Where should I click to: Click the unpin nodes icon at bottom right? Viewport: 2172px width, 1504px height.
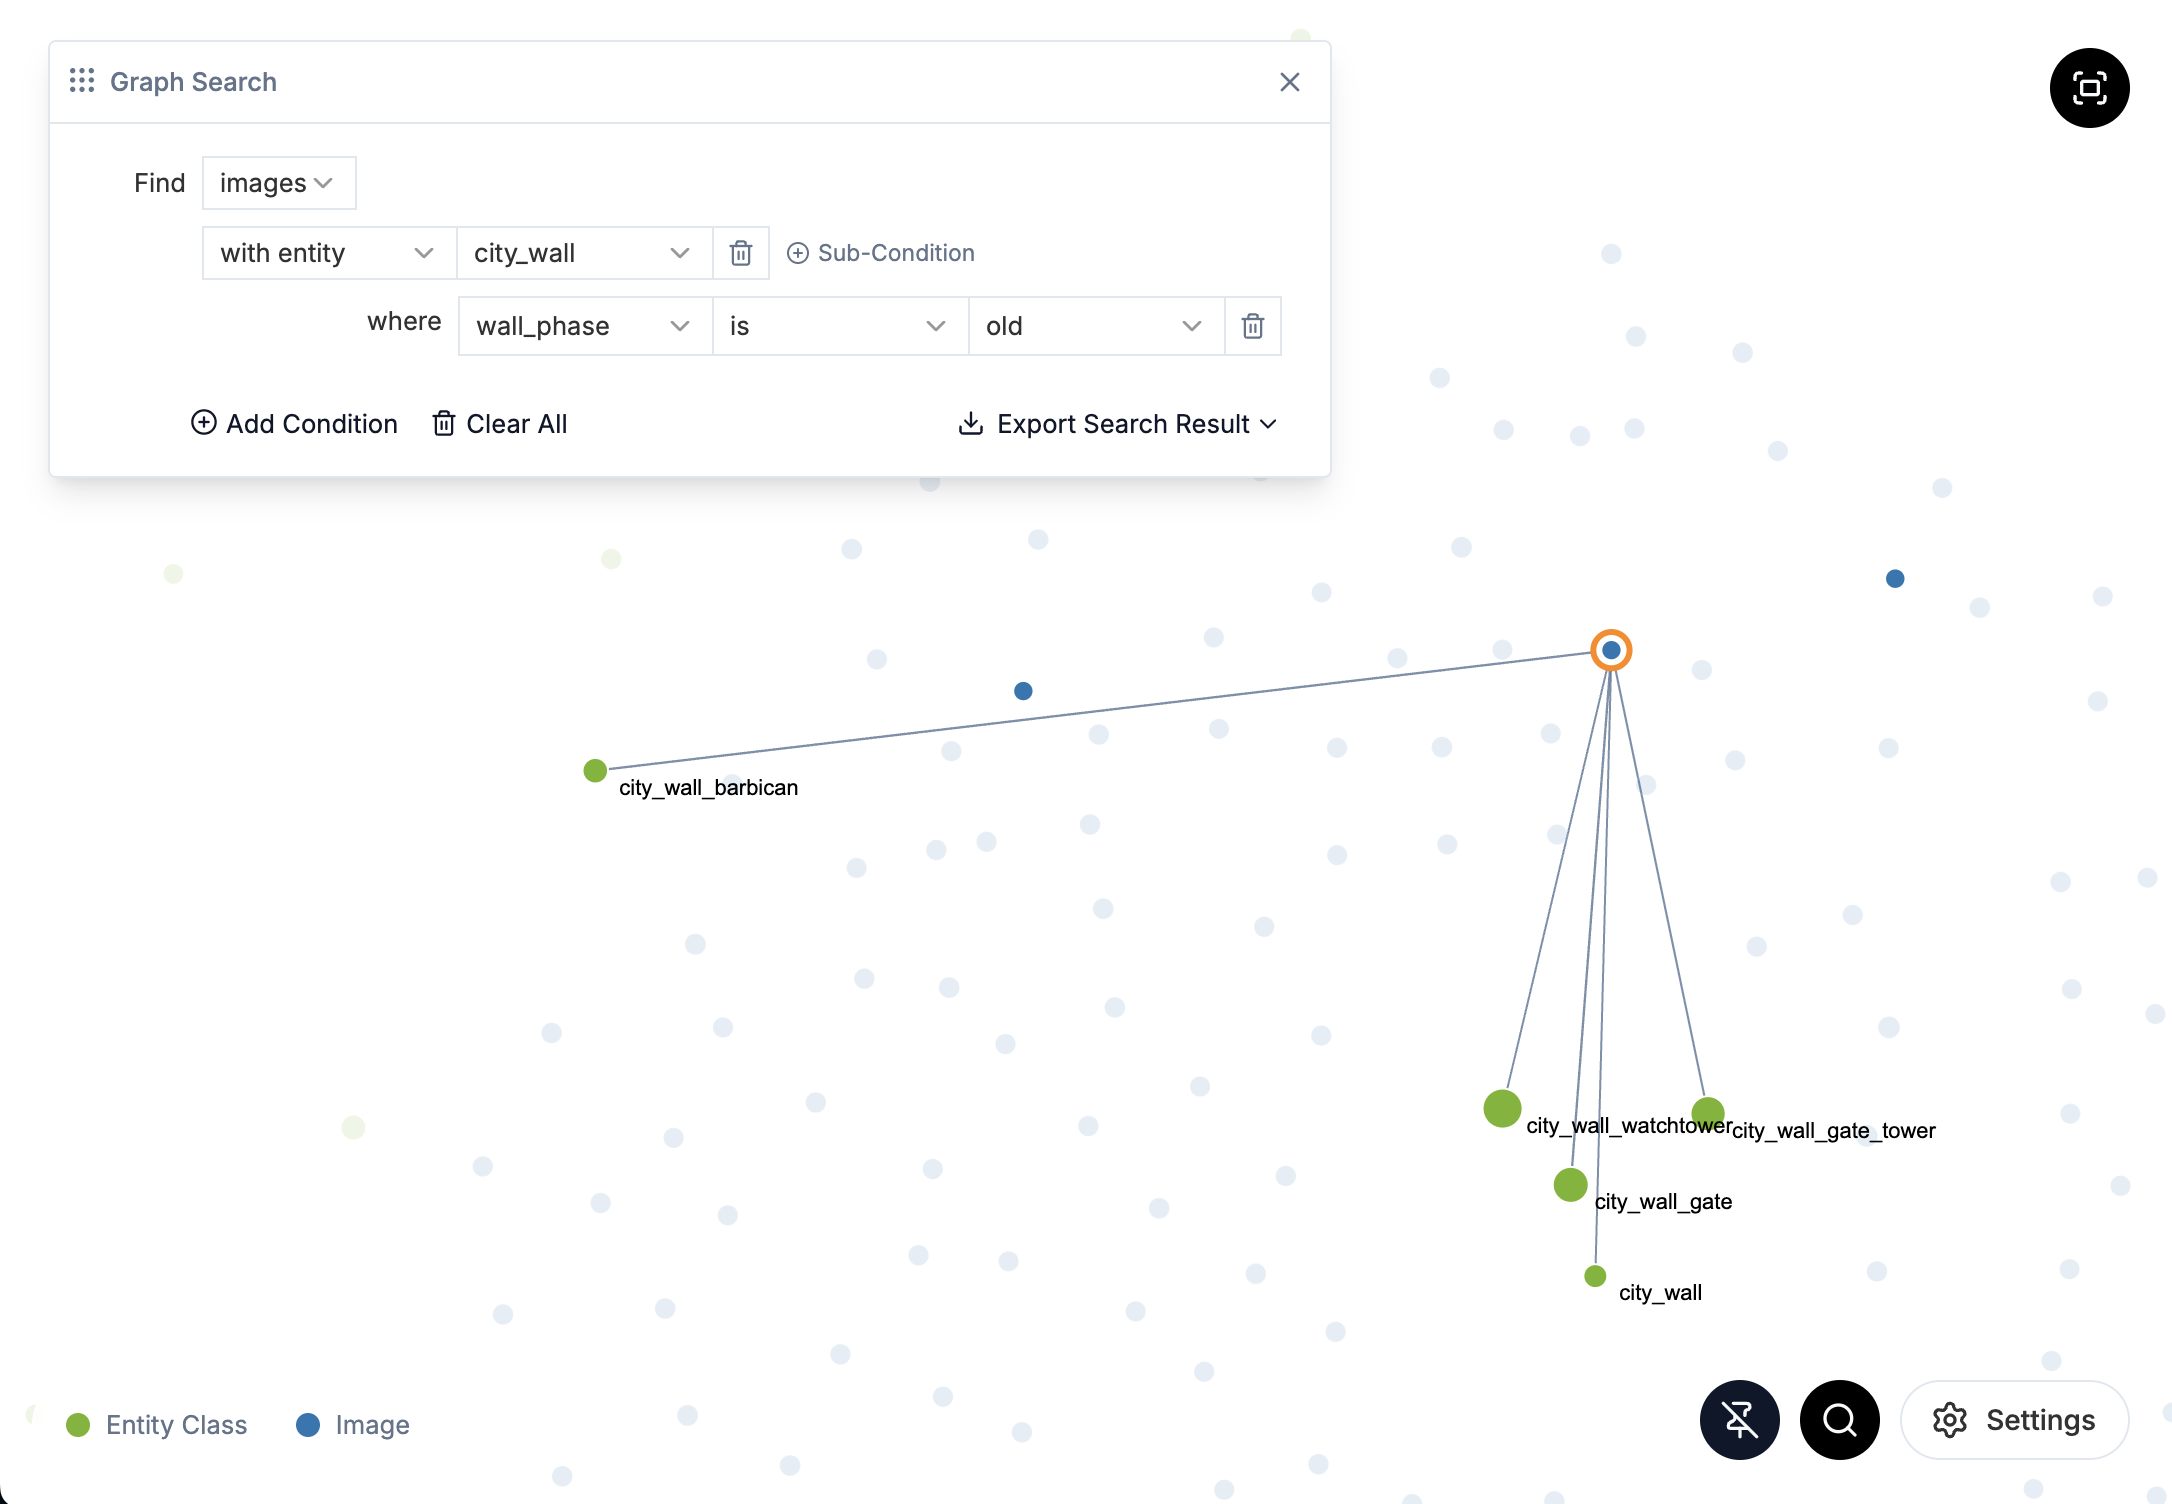[x=1739, y=1420]
